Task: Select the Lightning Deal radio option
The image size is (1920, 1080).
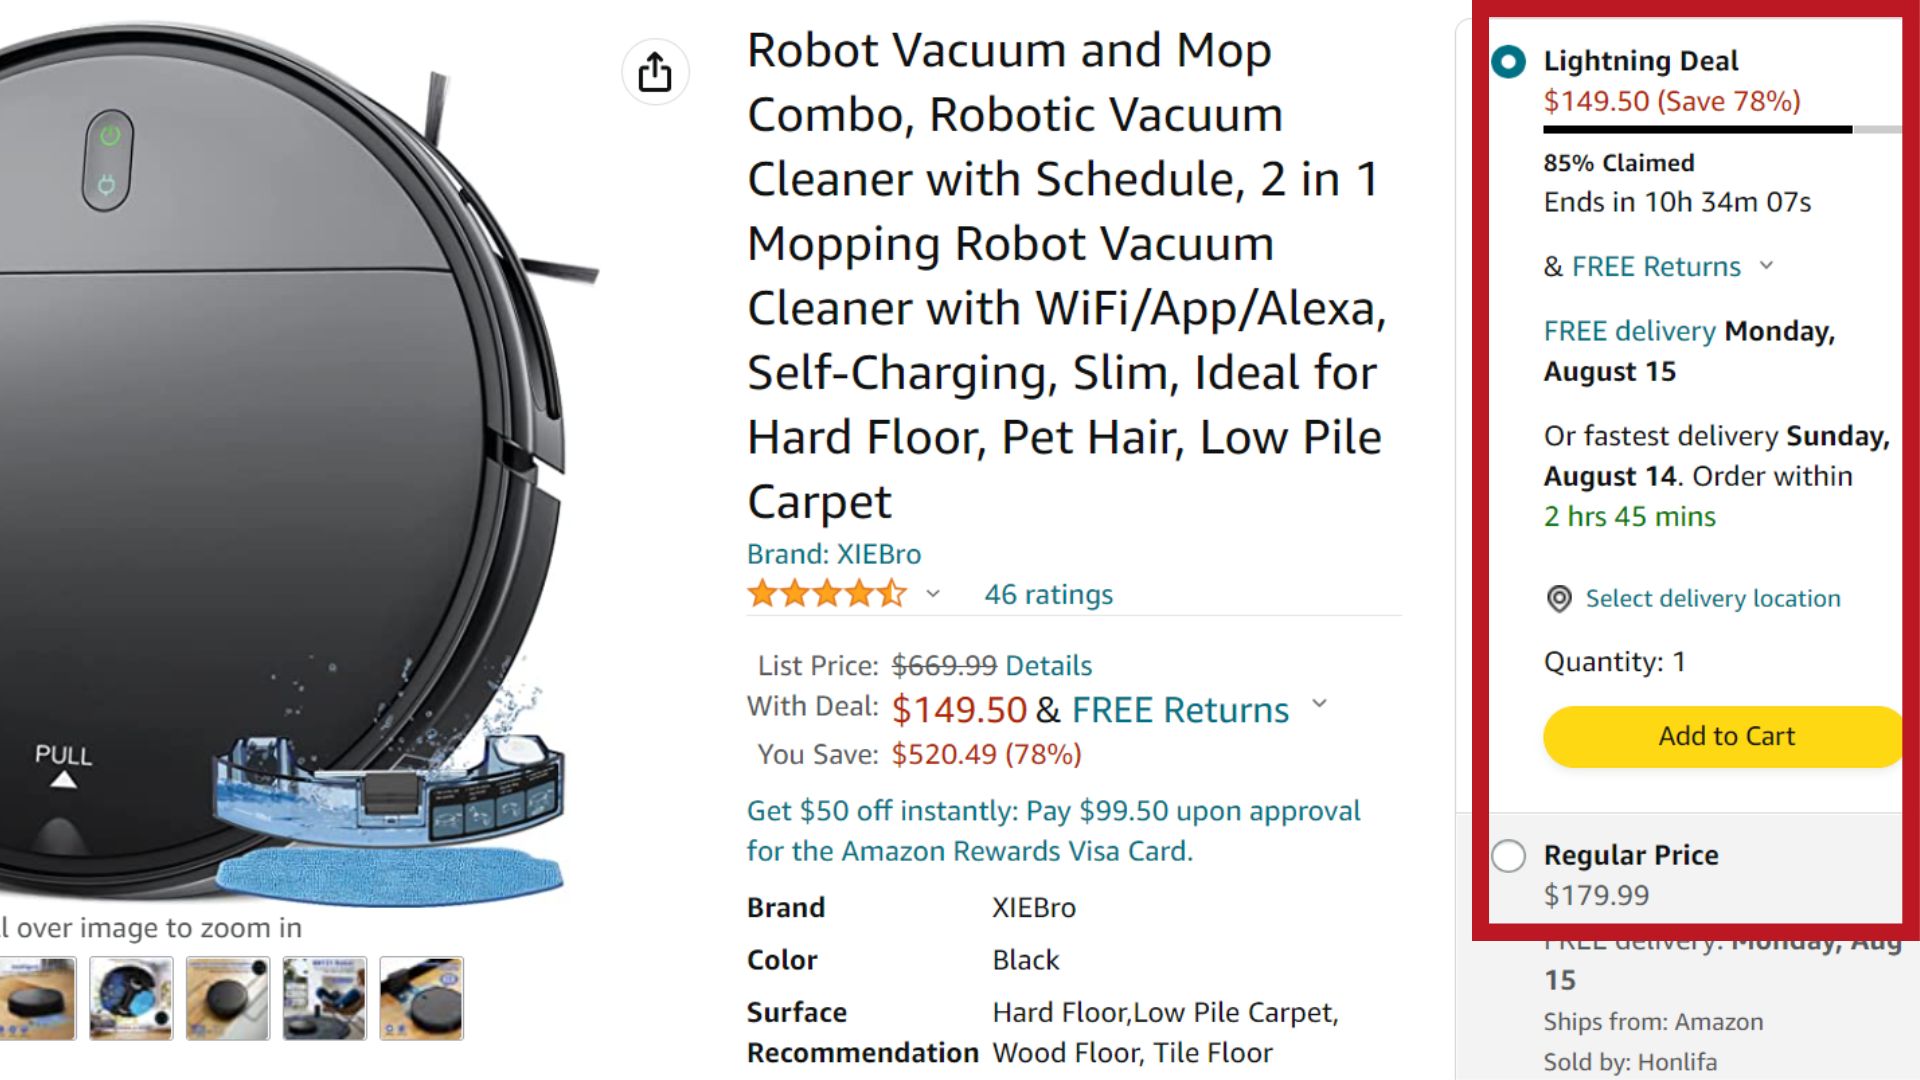Action: tap(1508, 62)
